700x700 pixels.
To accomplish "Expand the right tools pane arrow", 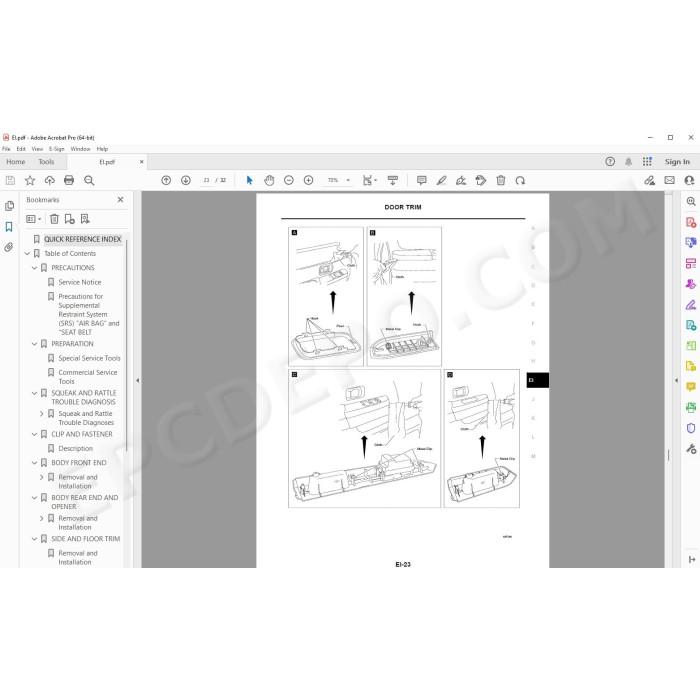I will click(676, 380).
